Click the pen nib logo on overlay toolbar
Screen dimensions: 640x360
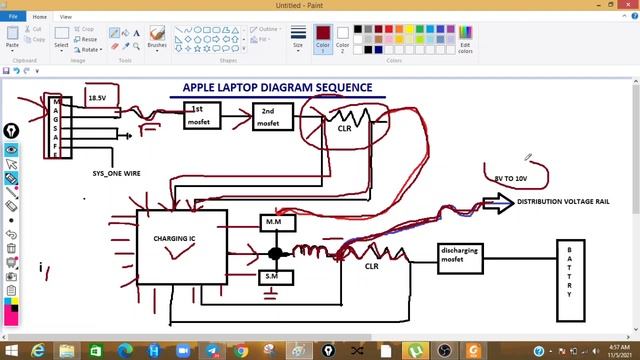(11, 131)
